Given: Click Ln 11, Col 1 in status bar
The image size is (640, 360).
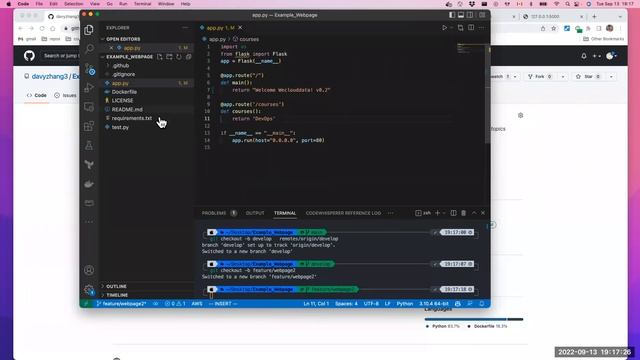Looking at the screenshot, I should [x=316, y=304].
